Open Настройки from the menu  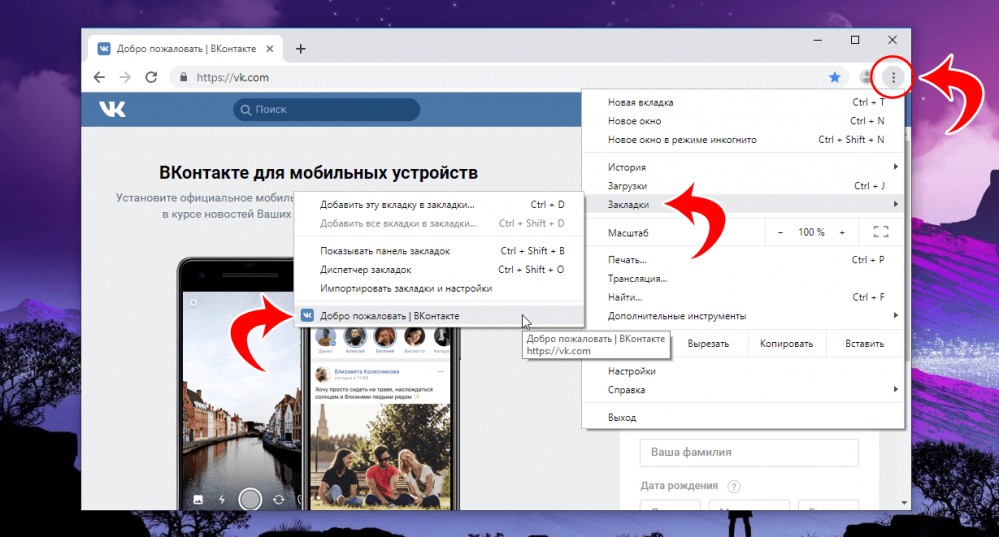coord(743,371)
